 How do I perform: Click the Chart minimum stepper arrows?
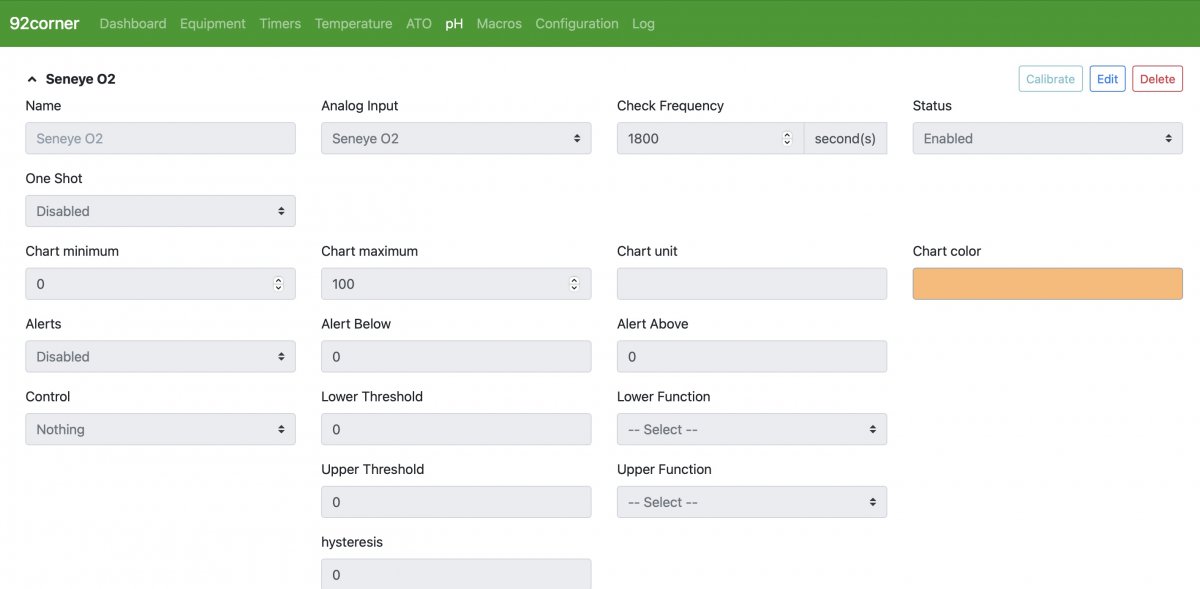point(278,284)
